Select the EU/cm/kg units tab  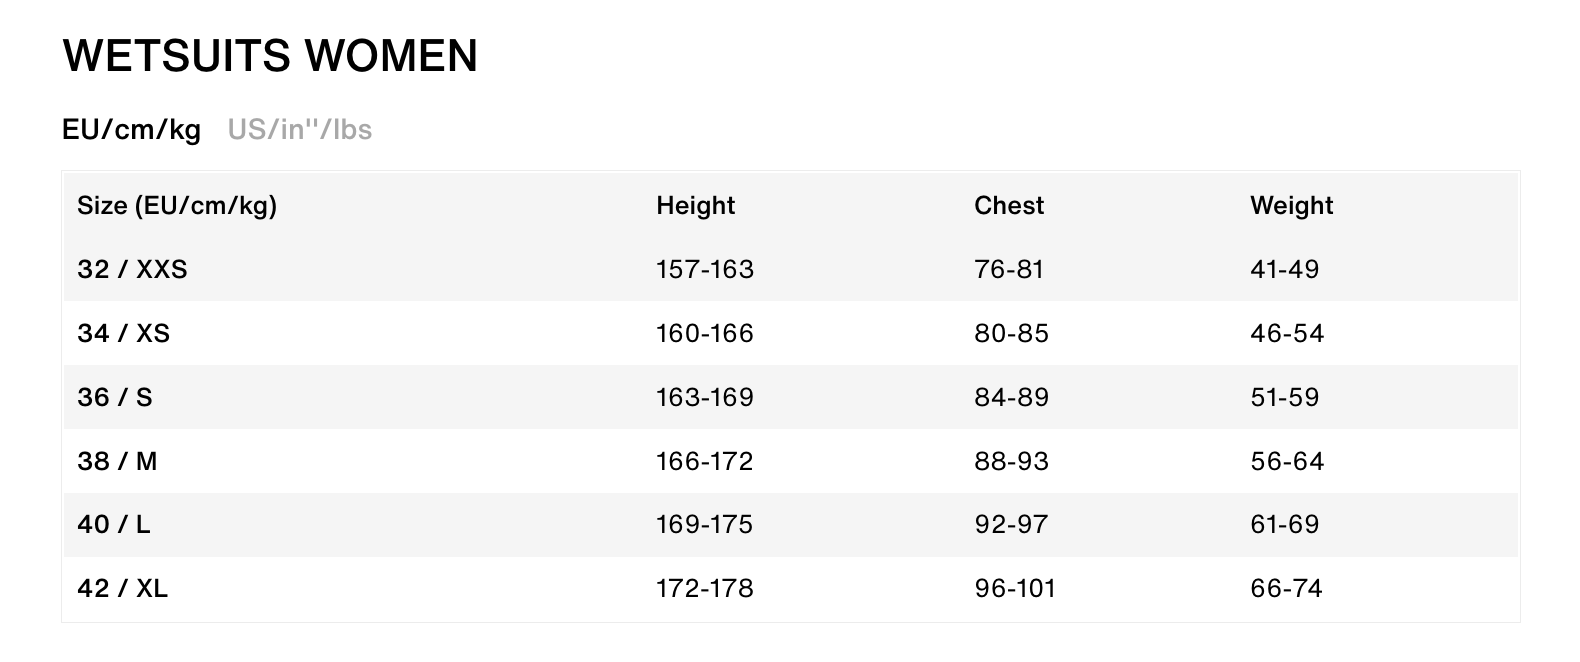(131, 130)
